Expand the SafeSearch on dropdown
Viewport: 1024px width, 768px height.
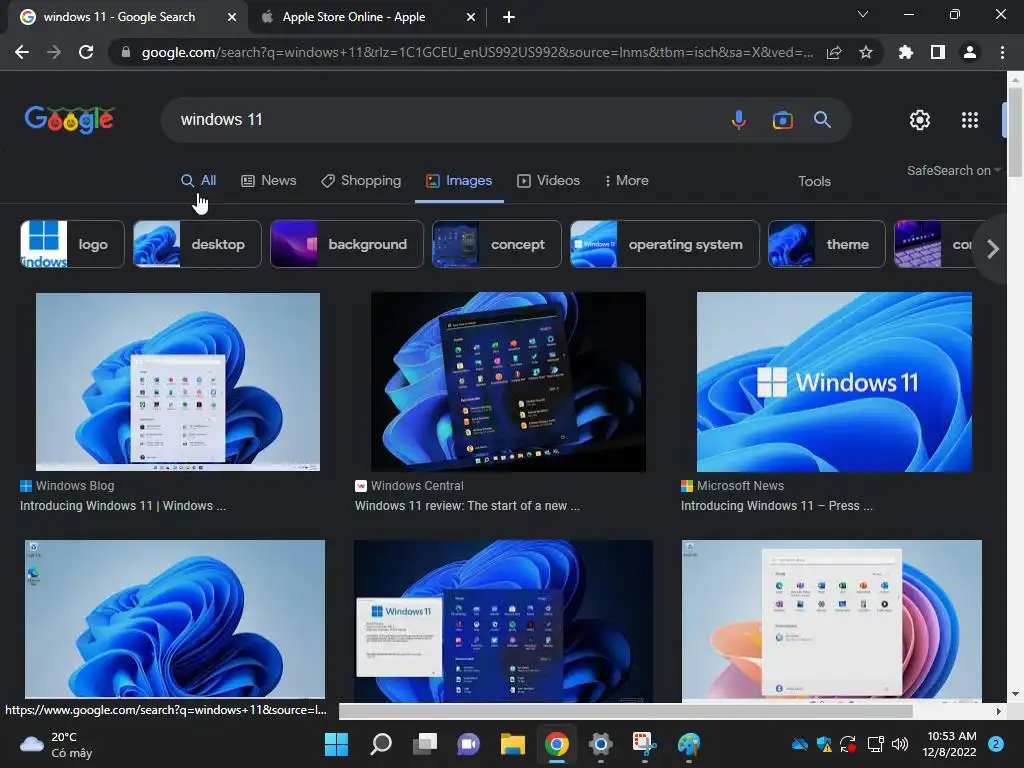[953, 170]
